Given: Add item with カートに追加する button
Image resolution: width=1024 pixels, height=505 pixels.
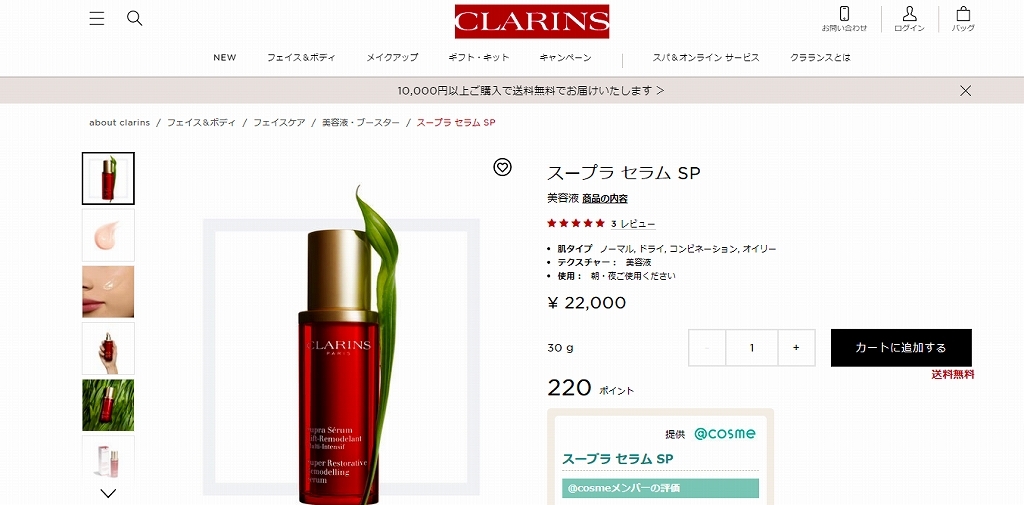Looking at the screenshot, I should point(901,348).
